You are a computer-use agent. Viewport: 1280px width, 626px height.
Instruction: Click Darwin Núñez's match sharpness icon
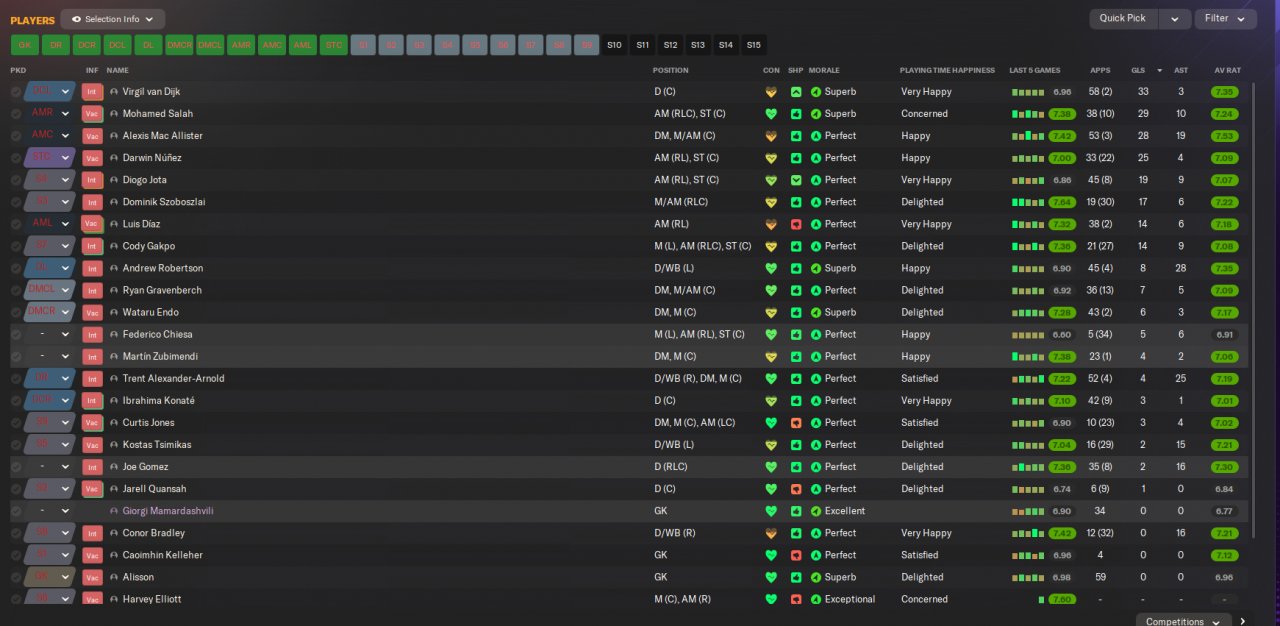pos(796,158)
